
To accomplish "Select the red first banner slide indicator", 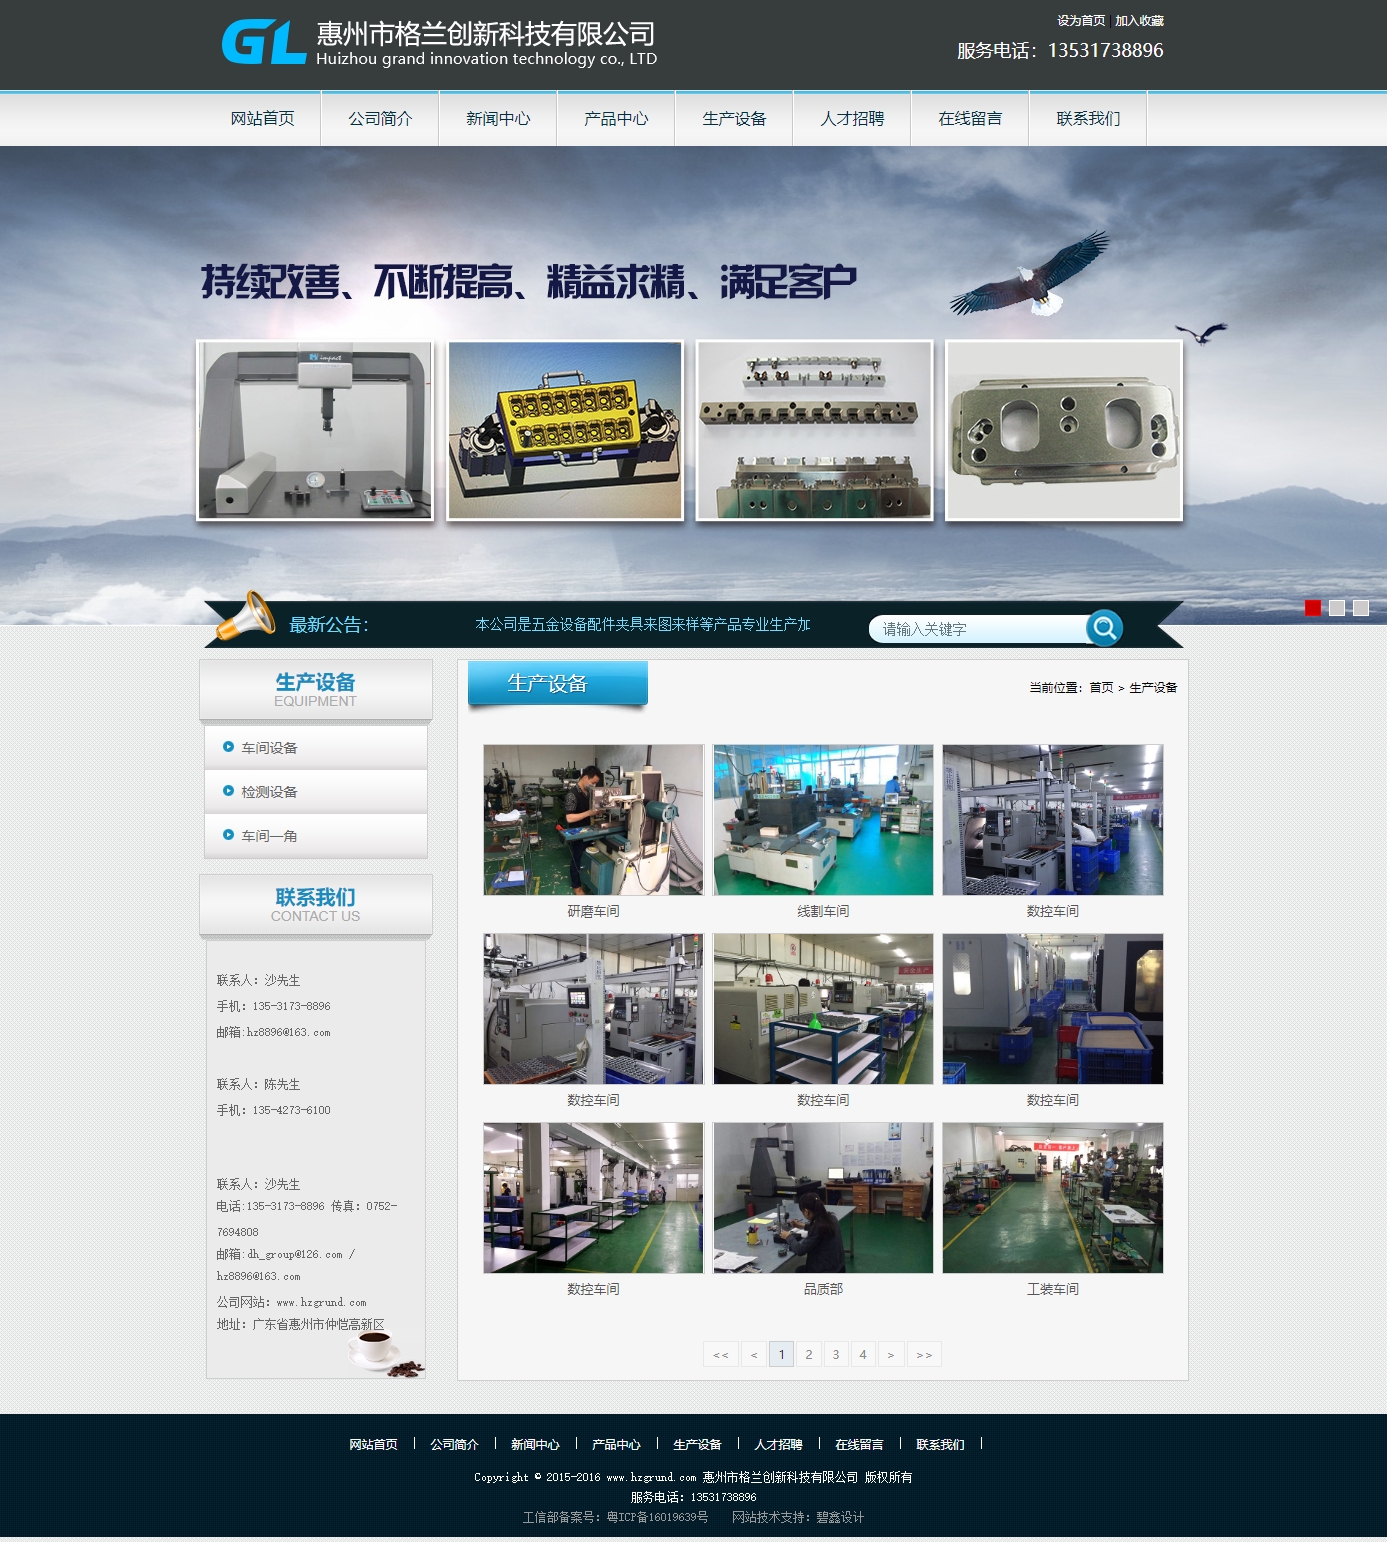I will point(1313,608).
